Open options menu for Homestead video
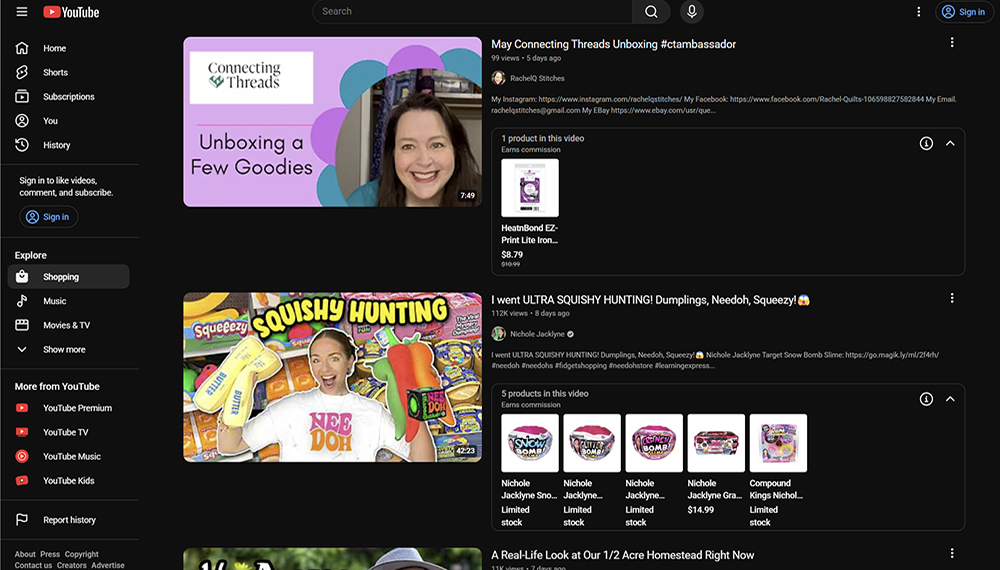1000x570 pixels. tap(952, 553)
